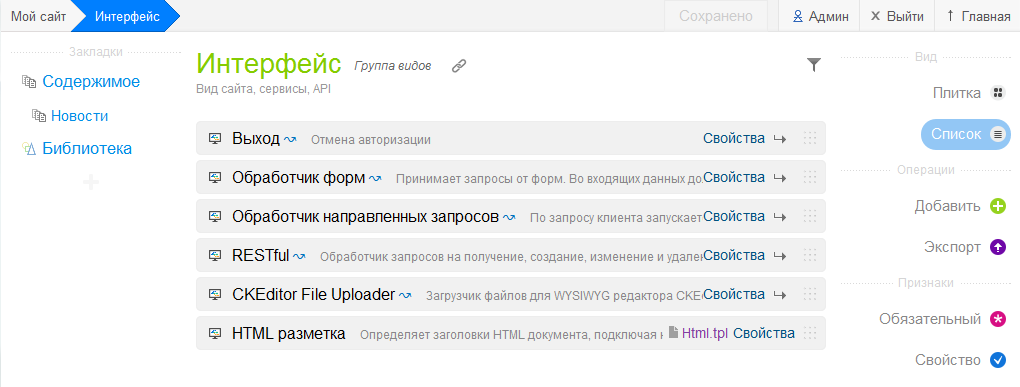Screen dimensions: 1020x387
Task: Click the drag handle dots of the RESTful row
Action: click(x=810, y=255)
